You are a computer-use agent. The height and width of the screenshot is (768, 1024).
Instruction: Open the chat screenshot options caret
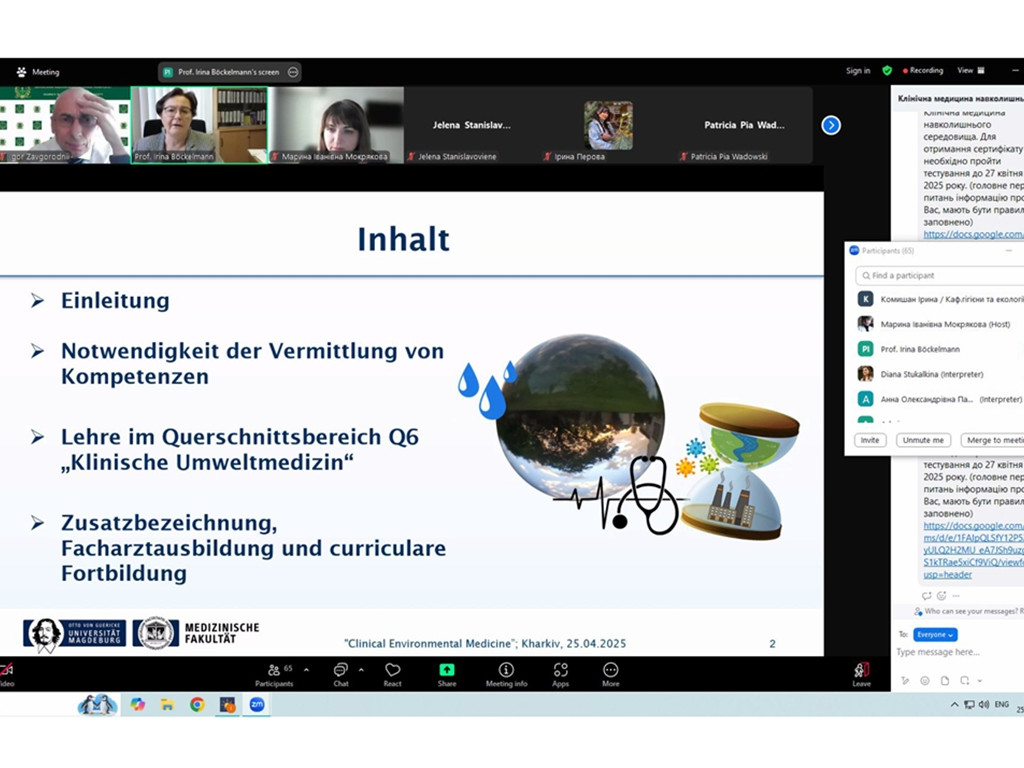[x=980, y=680]
